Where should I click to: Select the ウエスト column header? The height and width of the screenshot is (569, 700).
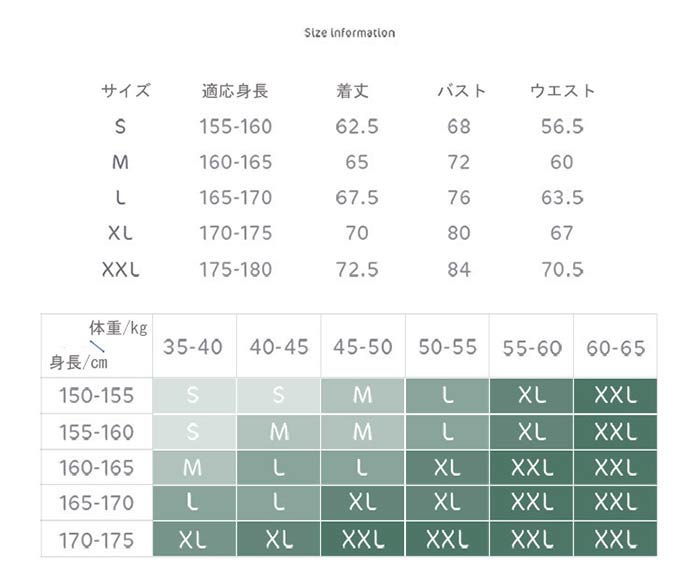(562, 91)
